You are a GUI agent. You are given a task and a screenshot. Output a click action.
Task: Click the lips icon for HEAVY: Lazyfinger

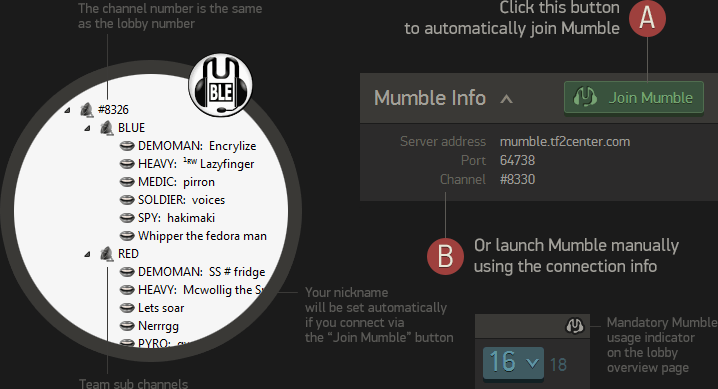point(127,164)
